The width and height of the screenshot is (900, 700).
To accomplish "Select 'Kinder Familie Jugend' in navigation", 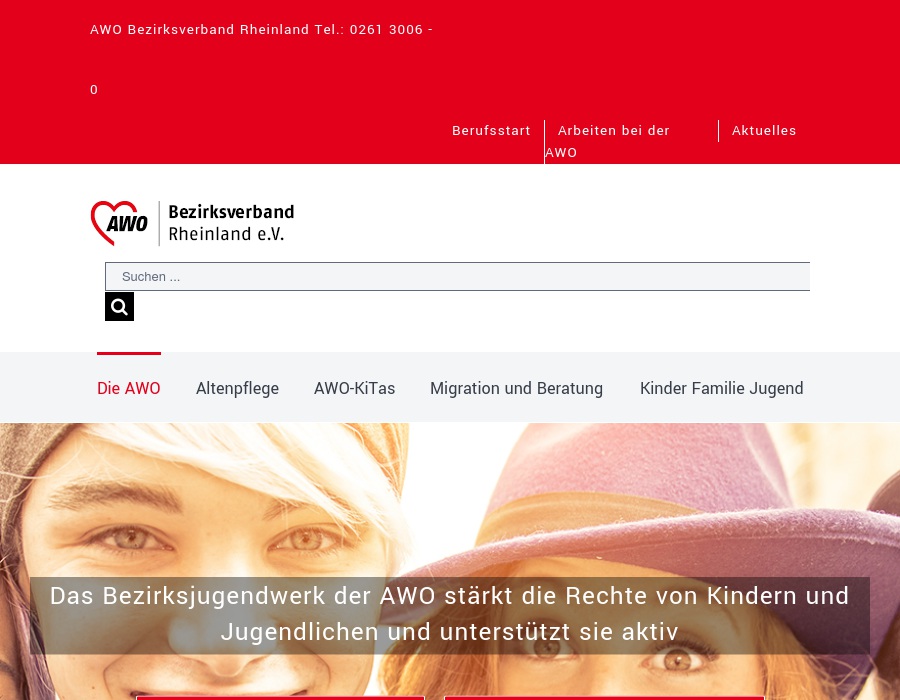I will click(721, 388).
